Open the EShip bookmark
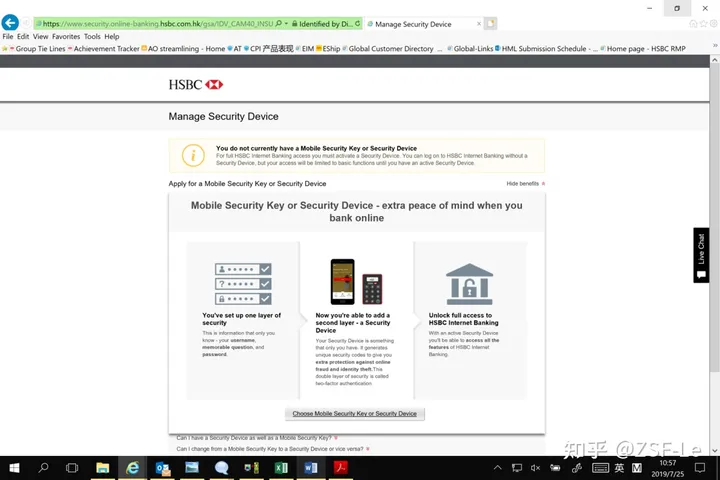The width and height of the screenshot is (720, 480). point(328,49)
